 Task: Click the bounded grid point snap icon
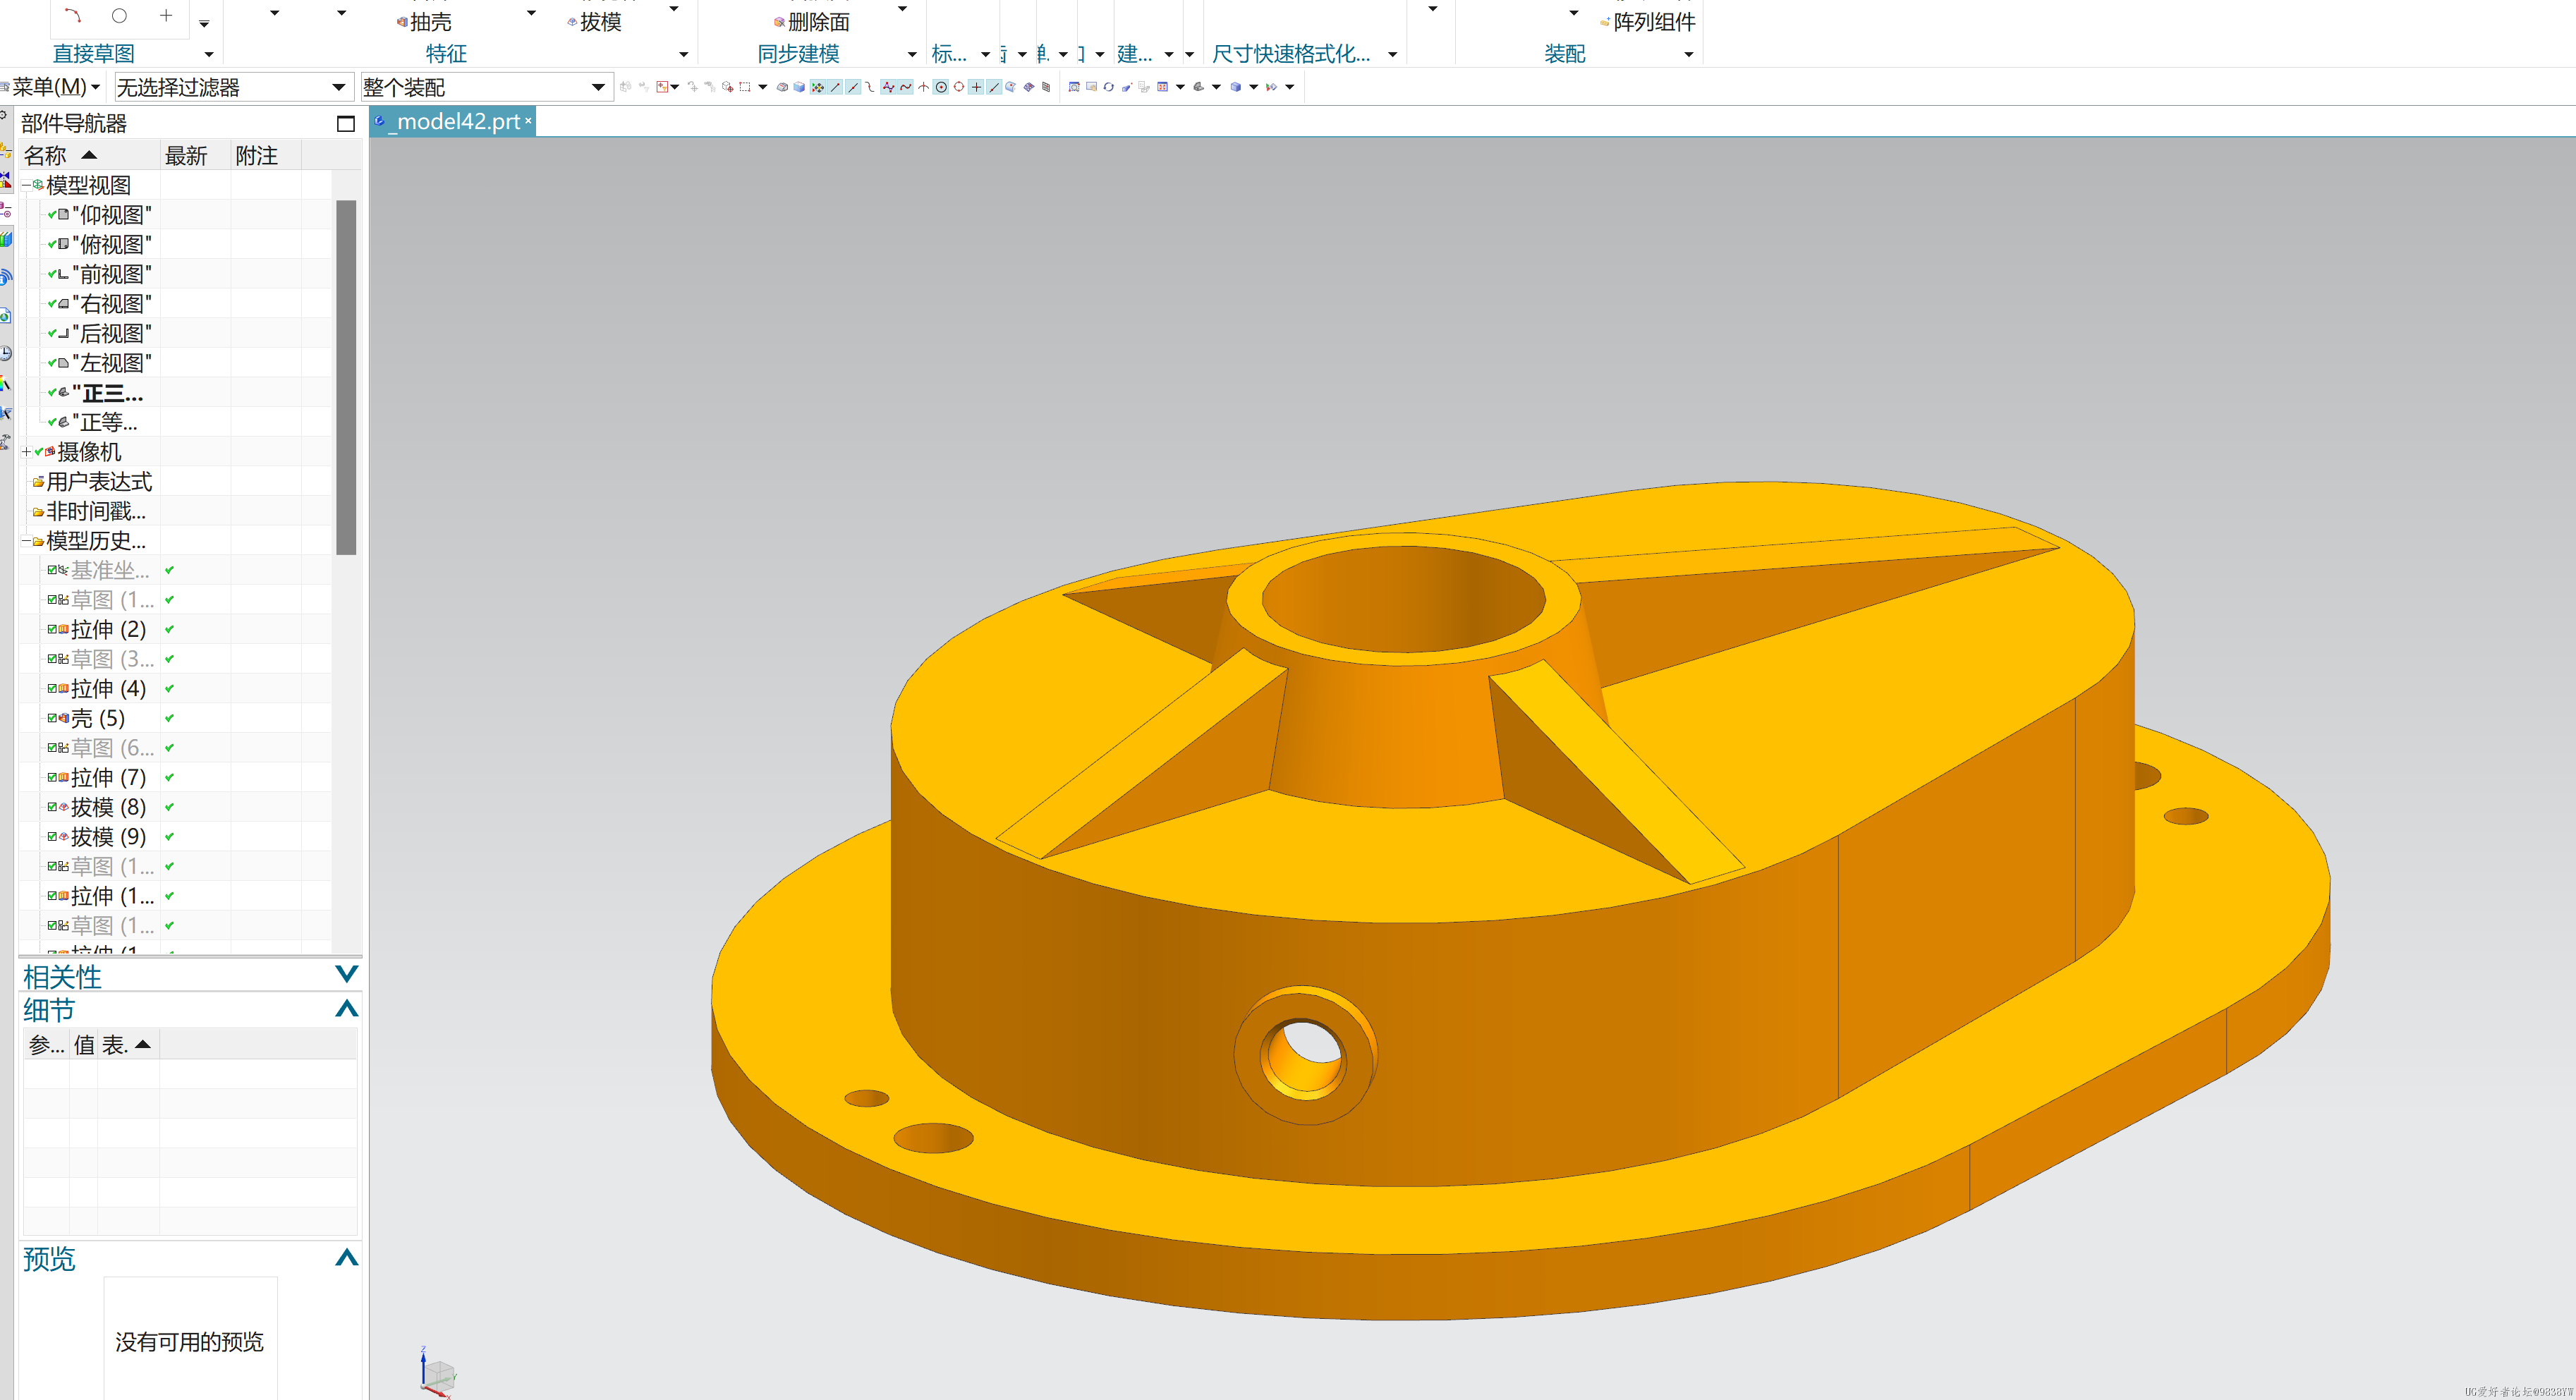pos(1046,87)
